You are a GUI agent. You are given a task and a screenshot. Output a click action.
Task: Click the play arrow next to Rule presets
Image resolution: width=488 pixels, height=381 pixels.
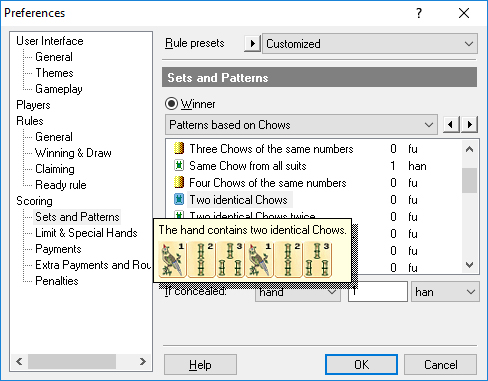pyautogui.click(x=252, y=43)
